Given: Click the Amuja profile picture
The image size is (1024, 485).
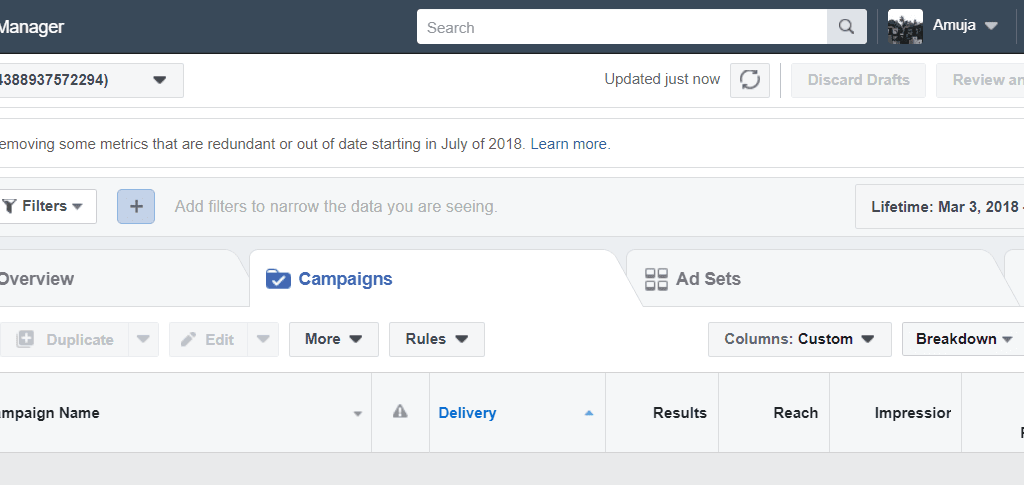Looking at the screenshot, I should [905, 27].
